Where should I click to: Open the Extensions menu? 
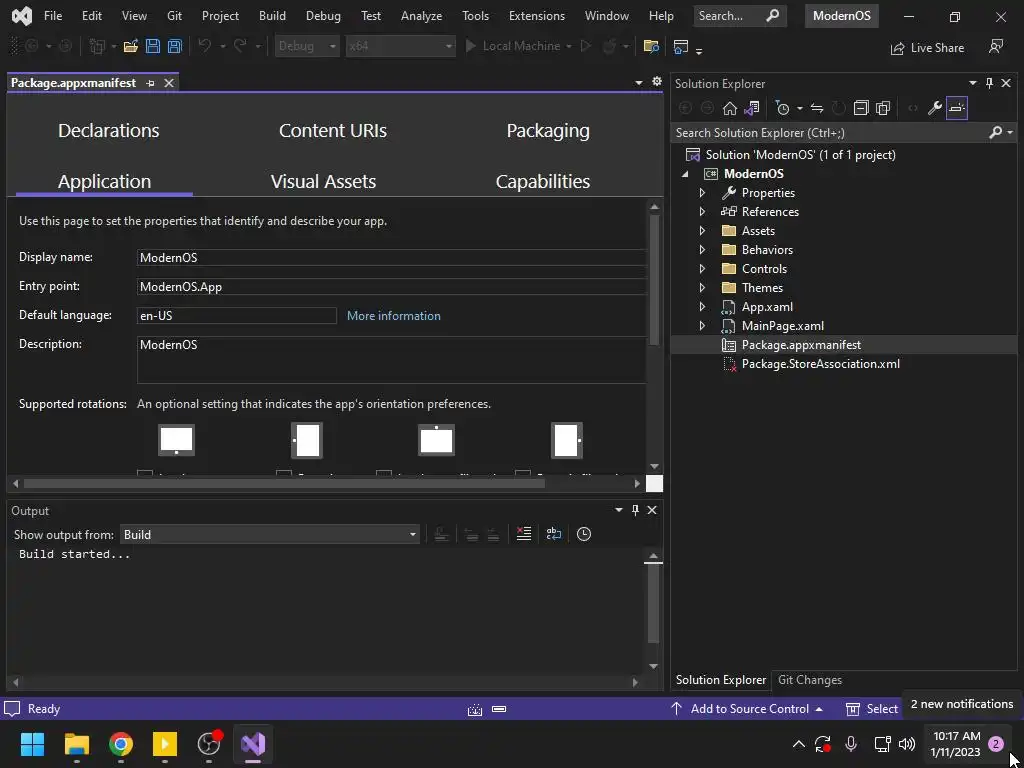point(537,16)
